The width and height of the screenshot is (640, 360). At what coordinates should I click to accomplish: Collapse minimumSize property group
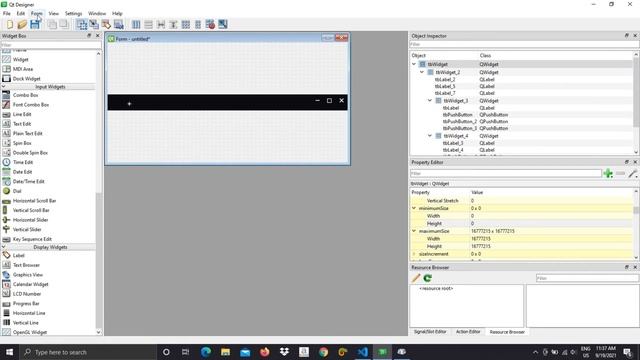point(414,208)
